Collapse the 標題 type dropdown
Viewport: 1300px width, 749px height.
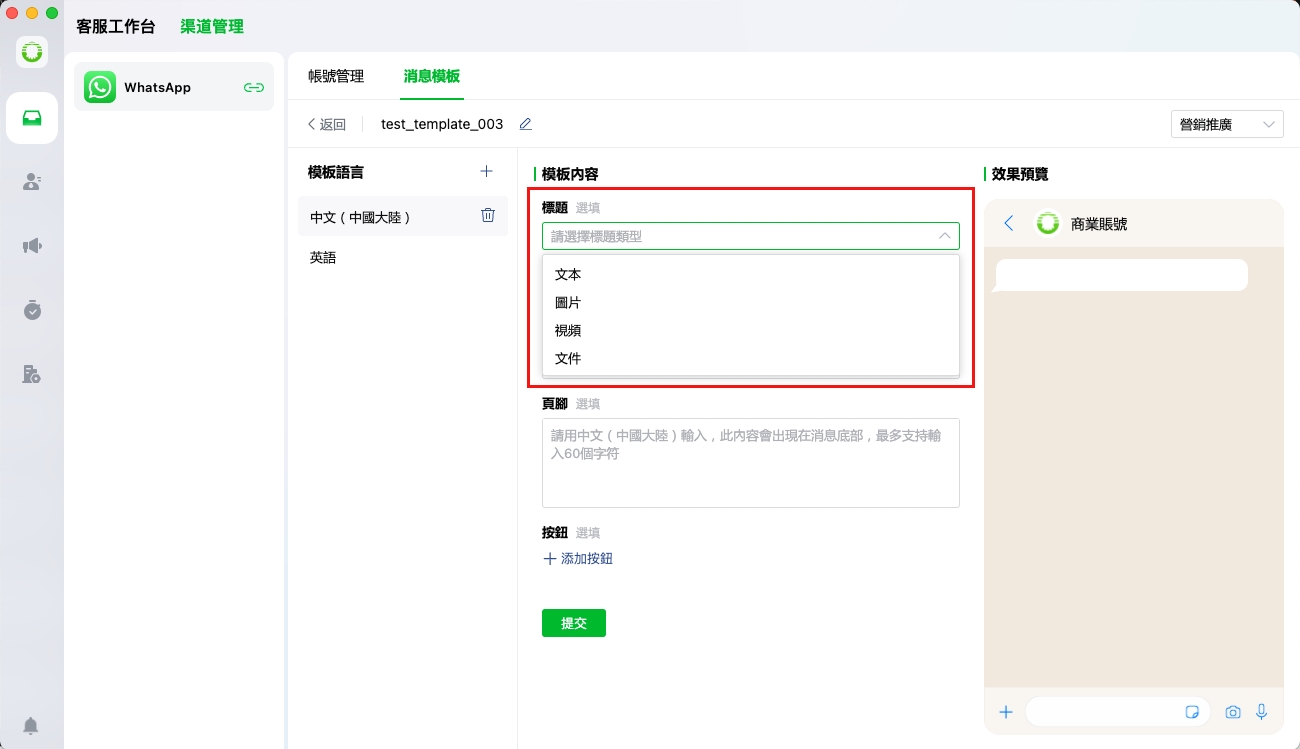944,236
